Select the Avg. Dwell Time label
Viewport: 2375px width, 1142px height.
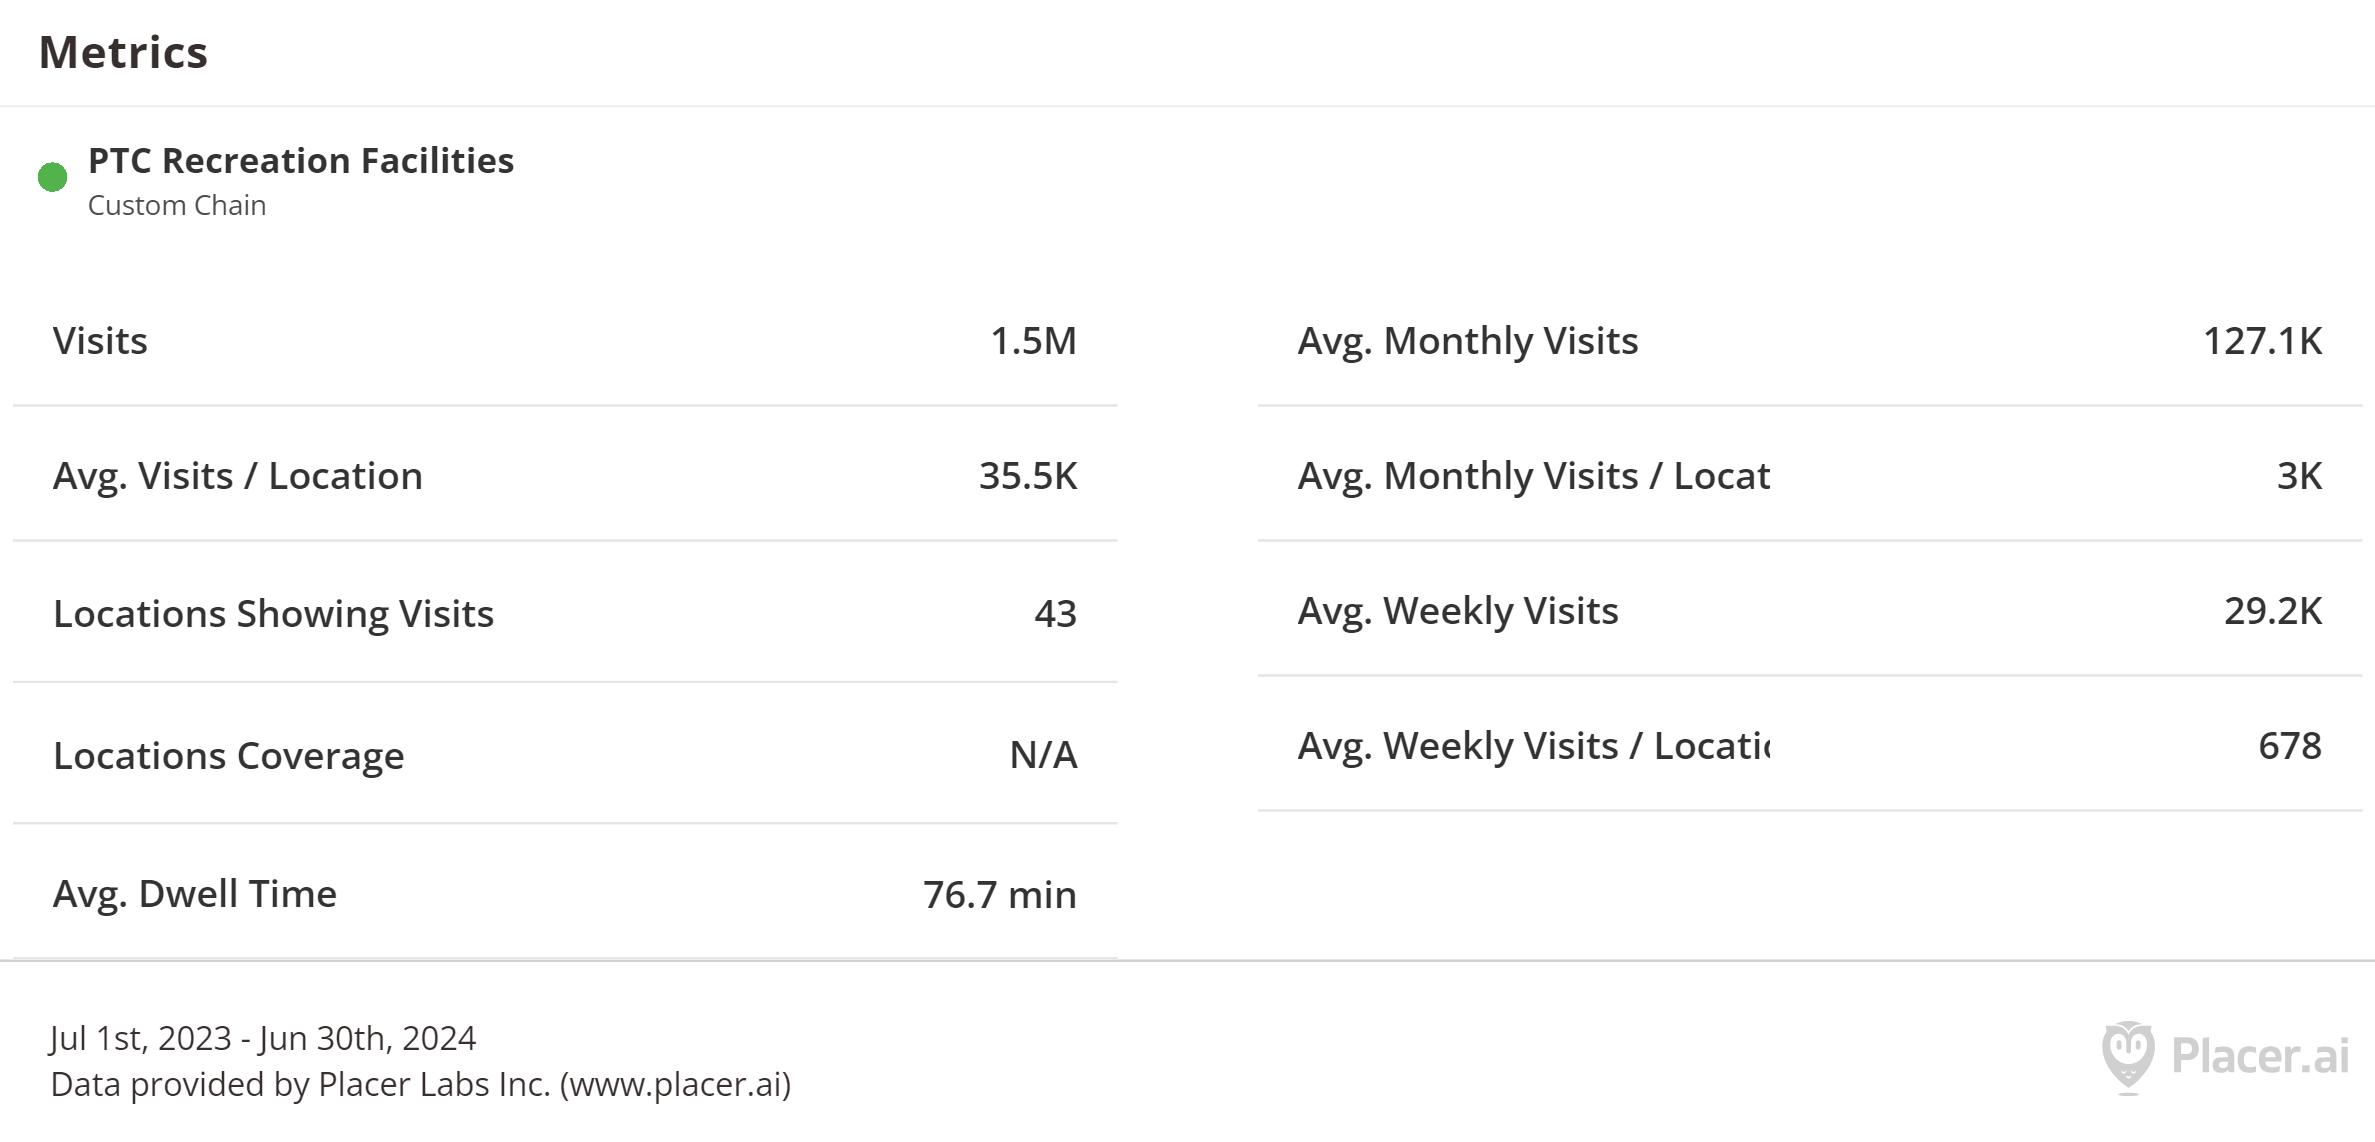(194, 894)
